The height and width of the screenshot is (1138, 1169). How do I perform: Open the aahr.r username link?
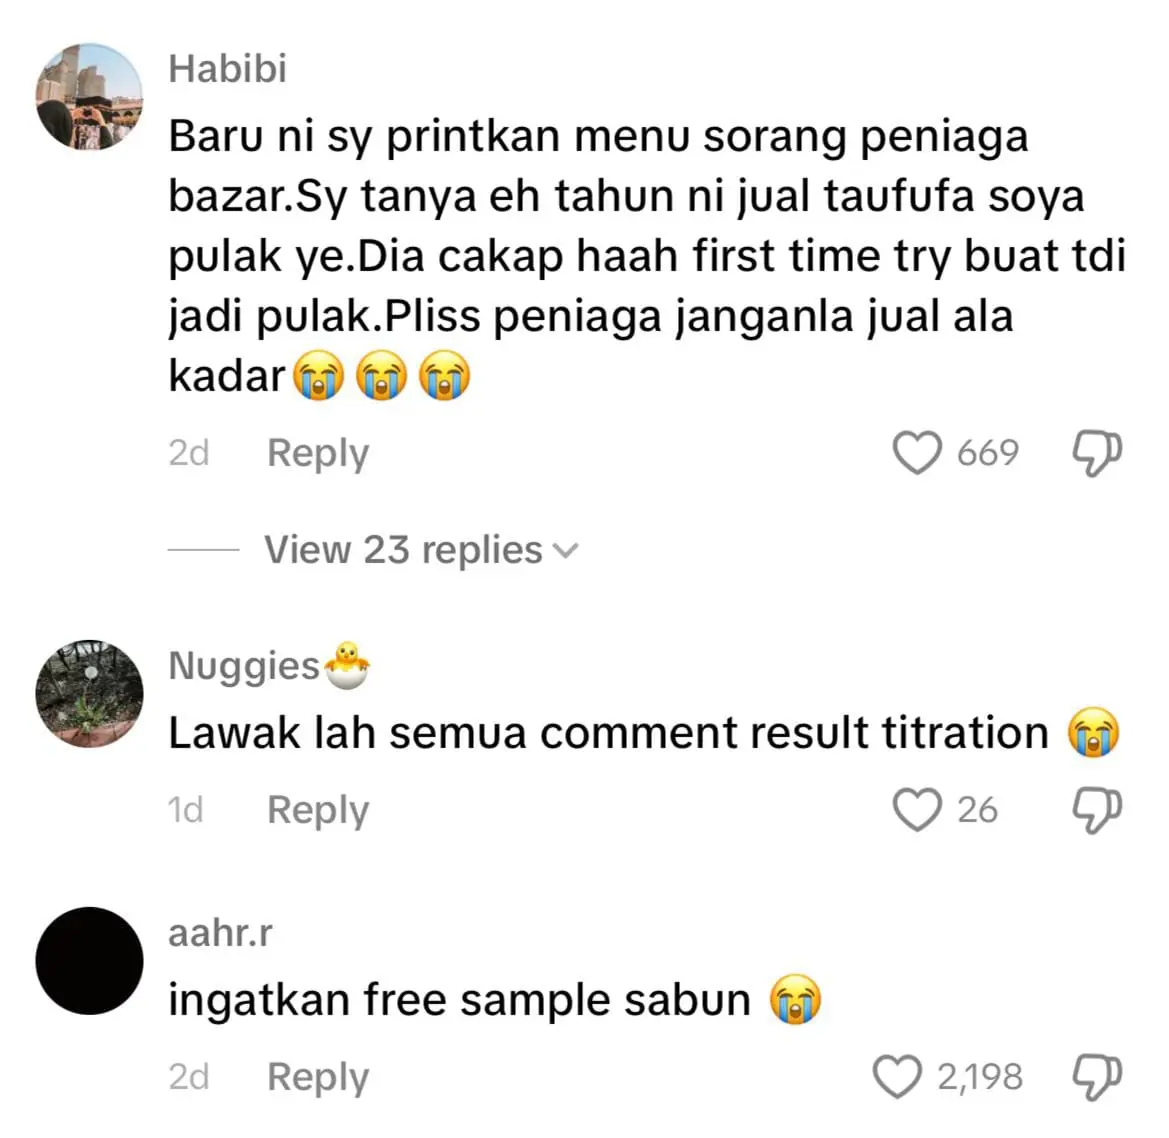[221, 933]
